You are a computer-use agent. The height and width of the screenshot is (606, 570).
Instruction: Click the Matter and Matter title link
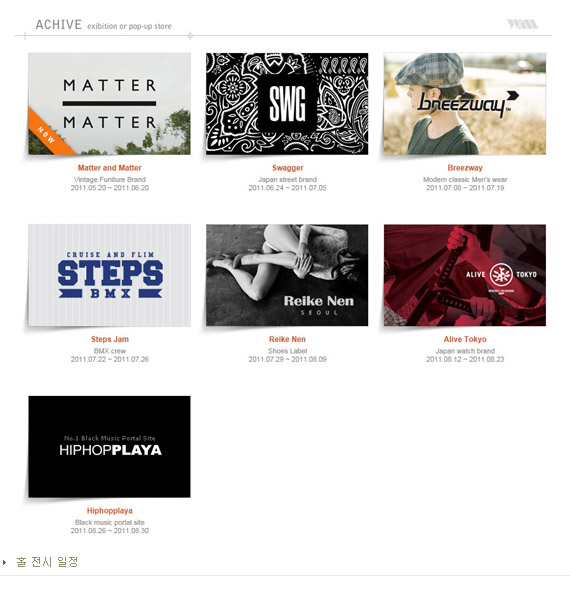(109, 168)
